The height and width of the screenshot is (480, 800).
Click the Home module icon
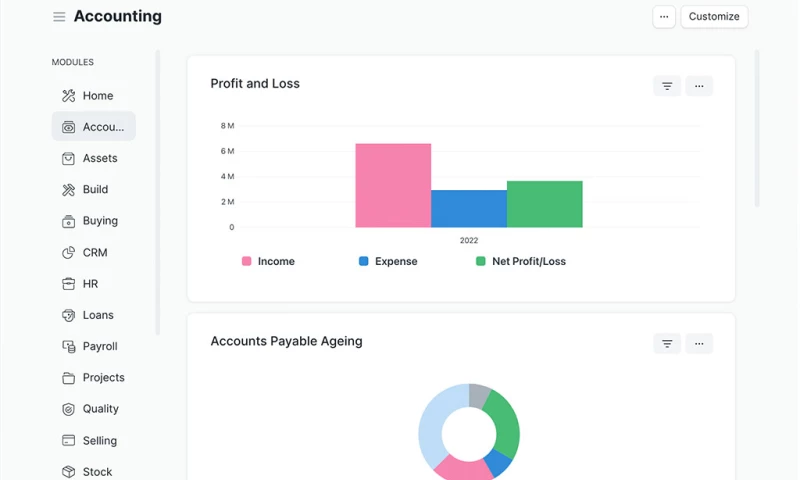click(x=68, y=96)
